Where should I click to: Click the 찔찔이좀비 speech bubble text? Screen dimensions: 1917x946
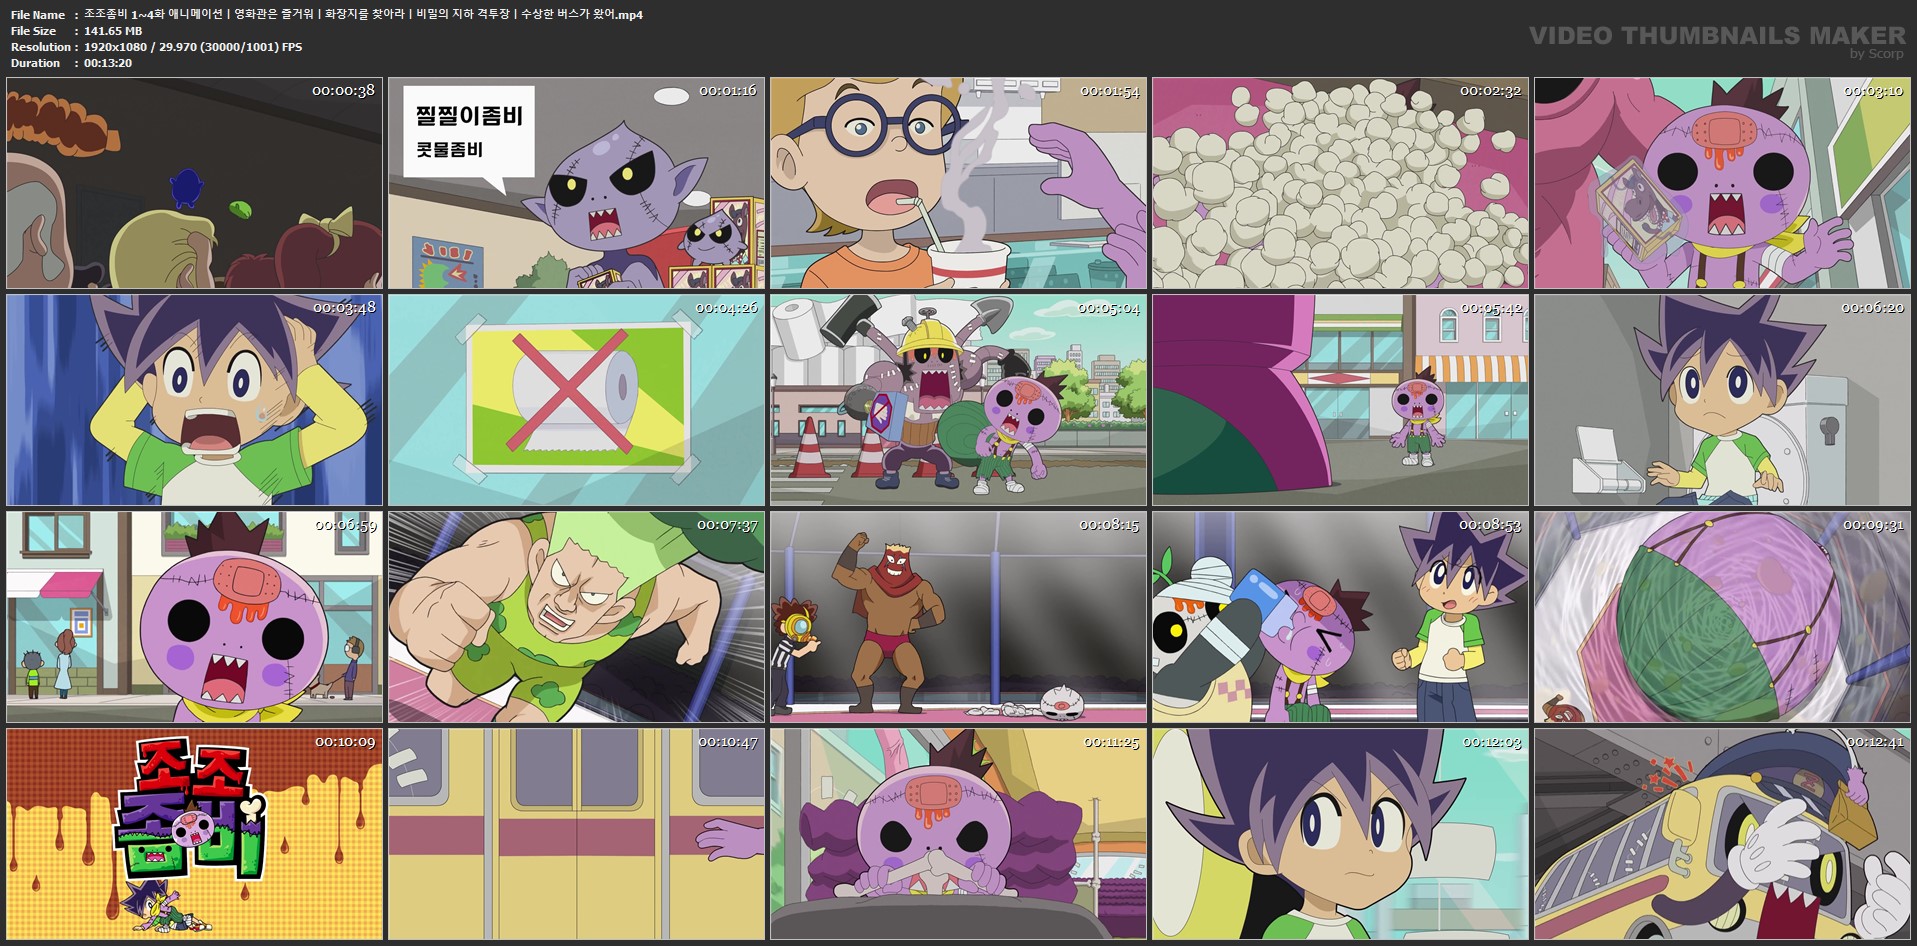click(469, 116)
